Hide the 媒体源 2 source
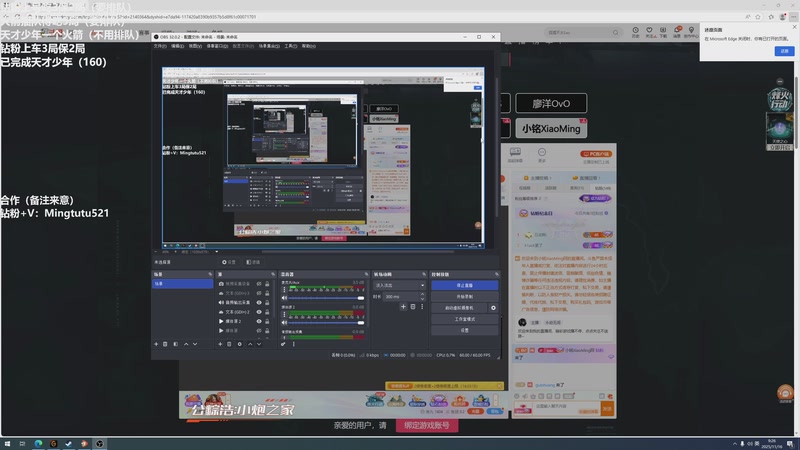800x450 pixels. 259,321
